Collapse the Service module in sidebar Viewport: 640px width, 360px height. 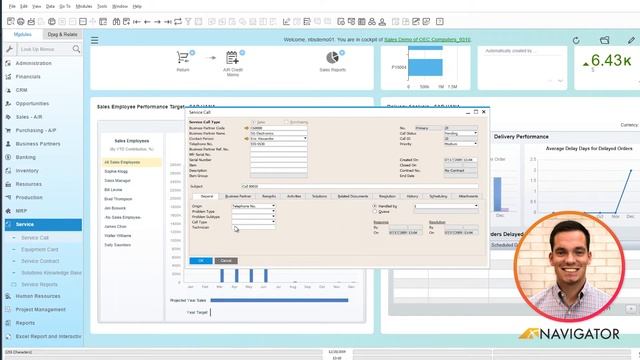(43, 224)
